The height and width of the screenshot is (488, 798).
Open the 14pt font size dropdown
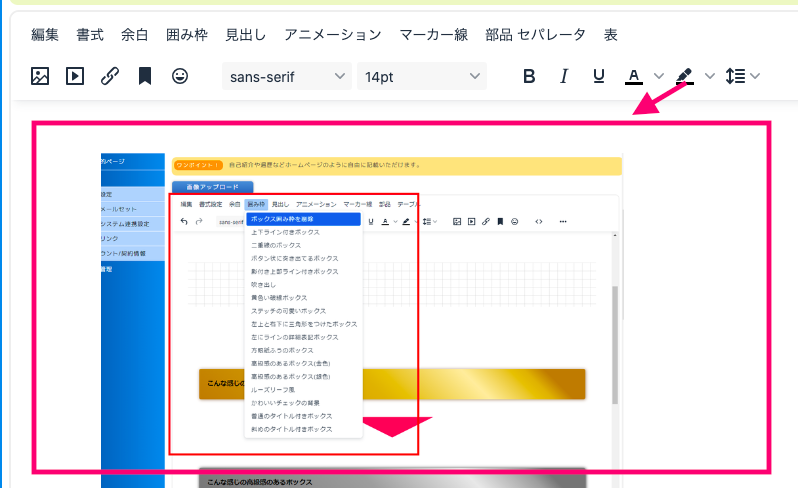click(x=421, y=76)
